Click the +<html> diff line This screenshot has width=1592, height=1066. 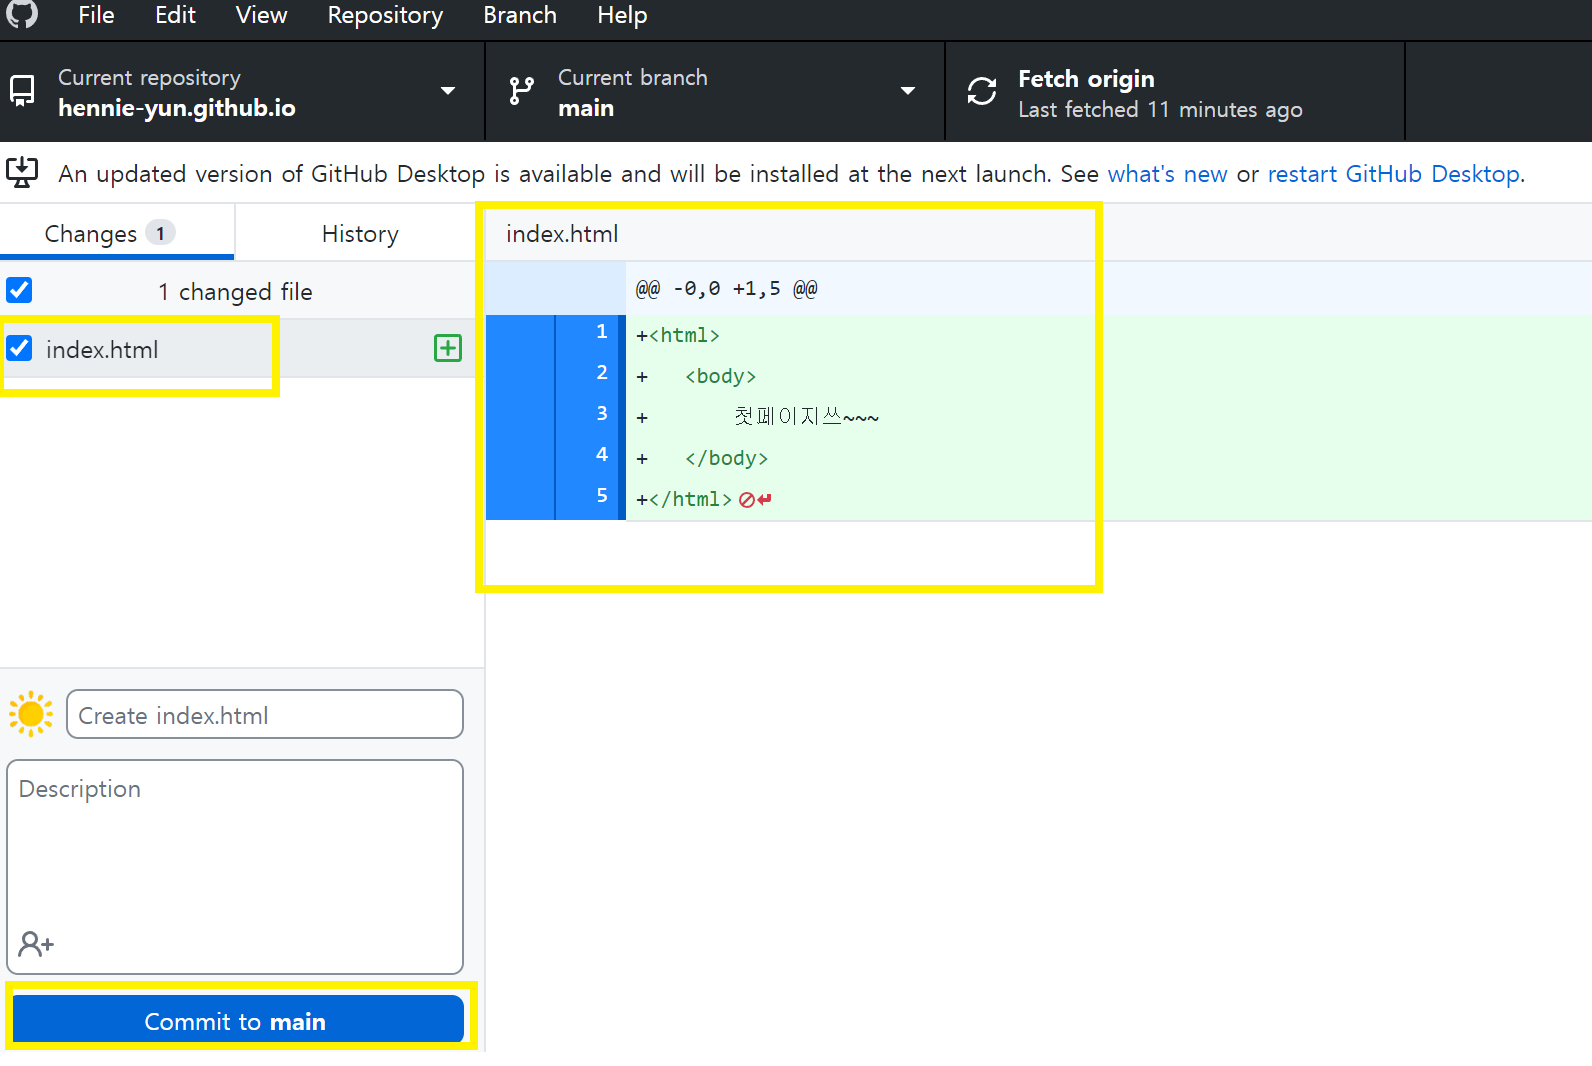coord(678,335)
